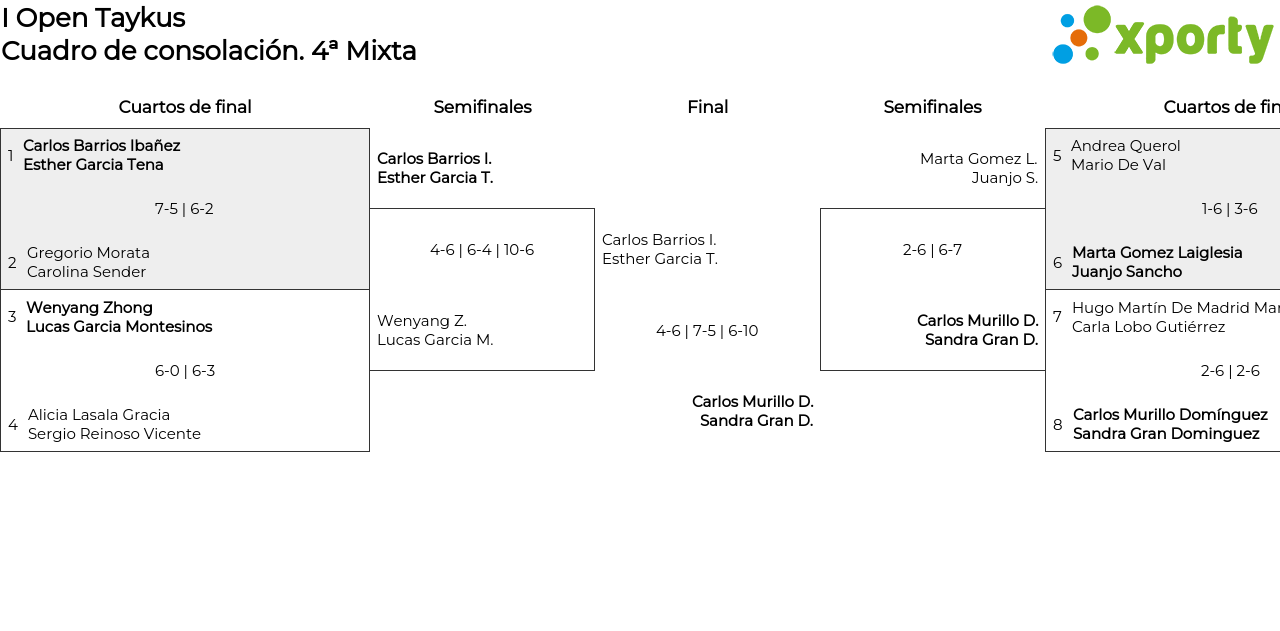Click the "I Open Taykus" tournament title
This screenshot has height=631, width=1280.
coord(93,18)
